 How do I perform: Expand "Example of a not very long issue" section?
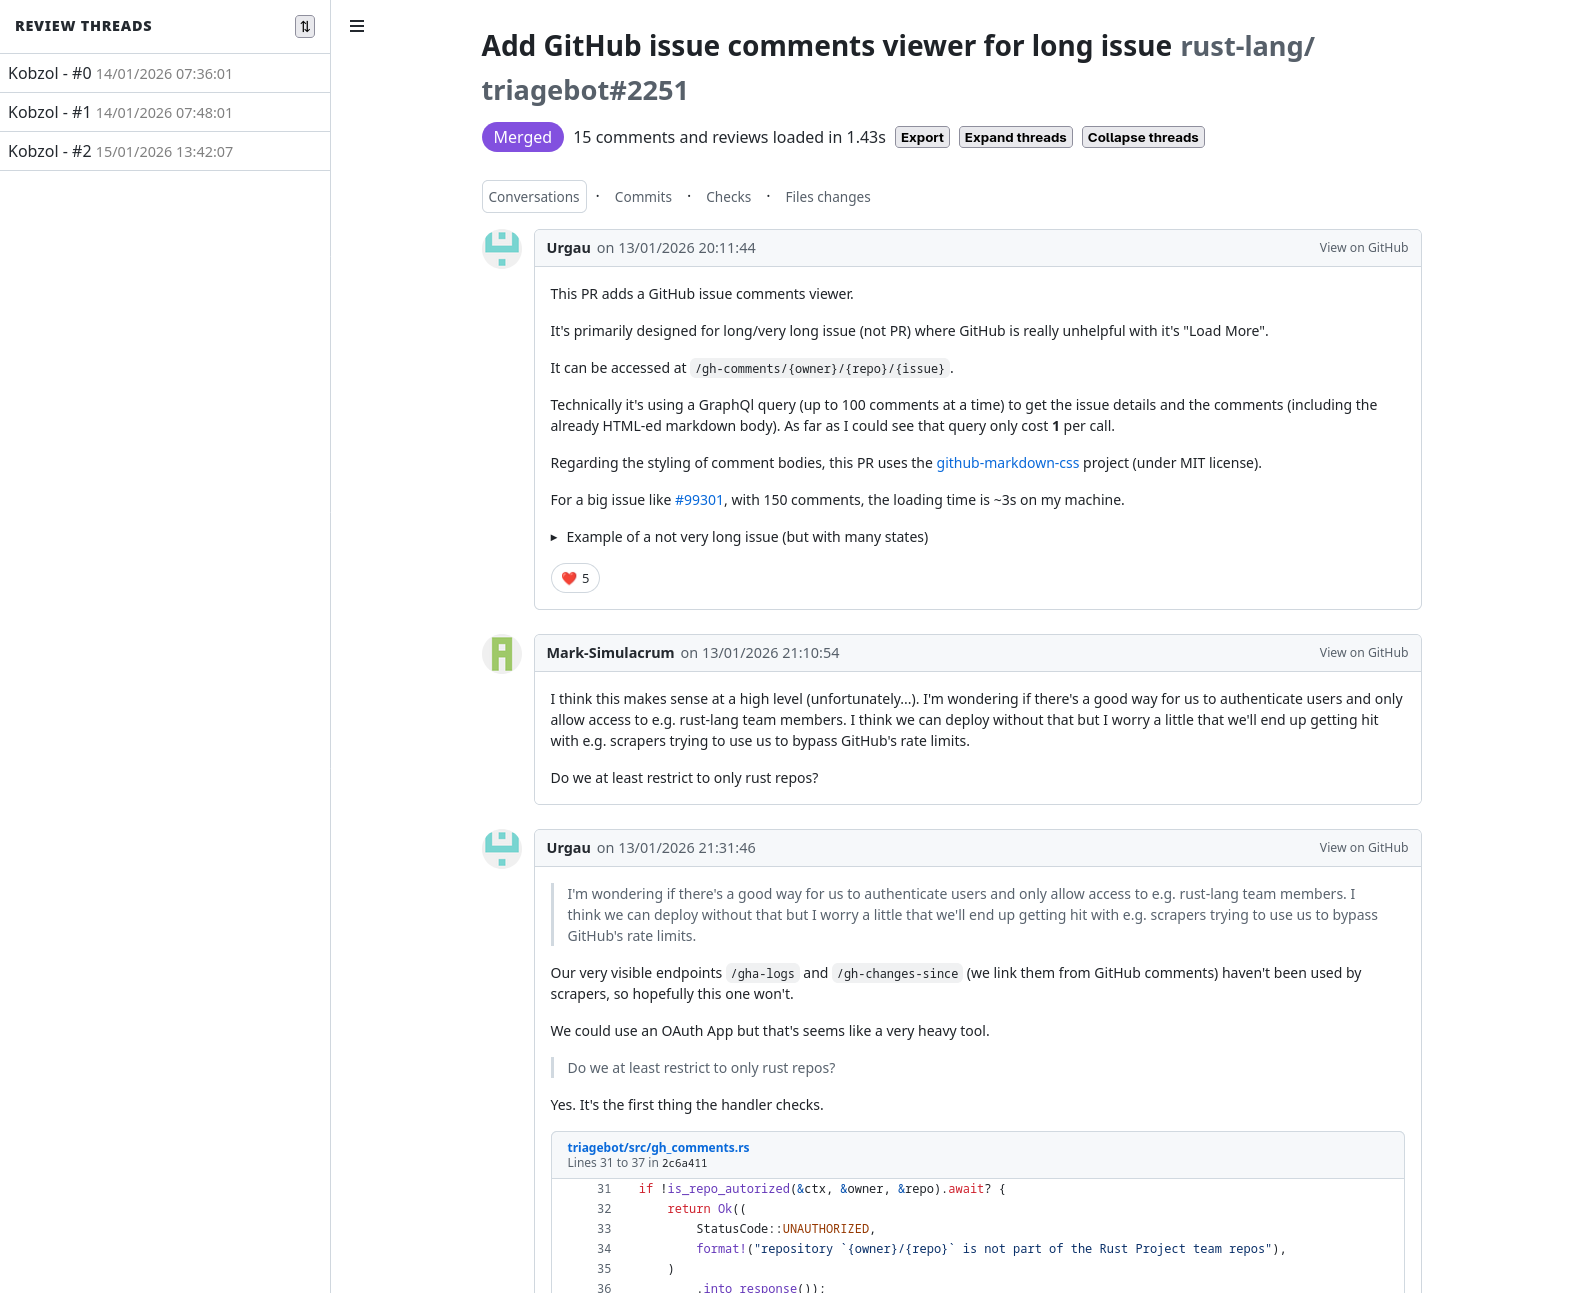pos(747,536)
